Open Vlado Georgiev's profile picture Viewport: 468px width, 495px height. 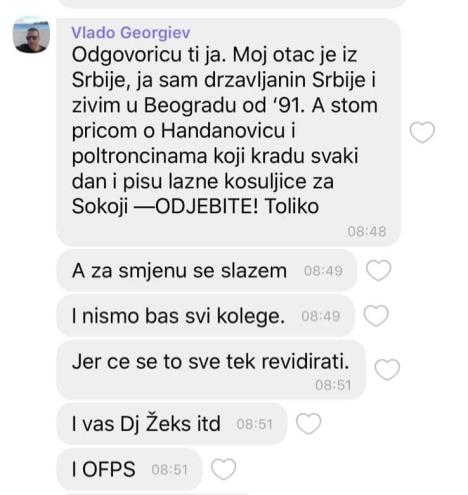pos(31,35)
